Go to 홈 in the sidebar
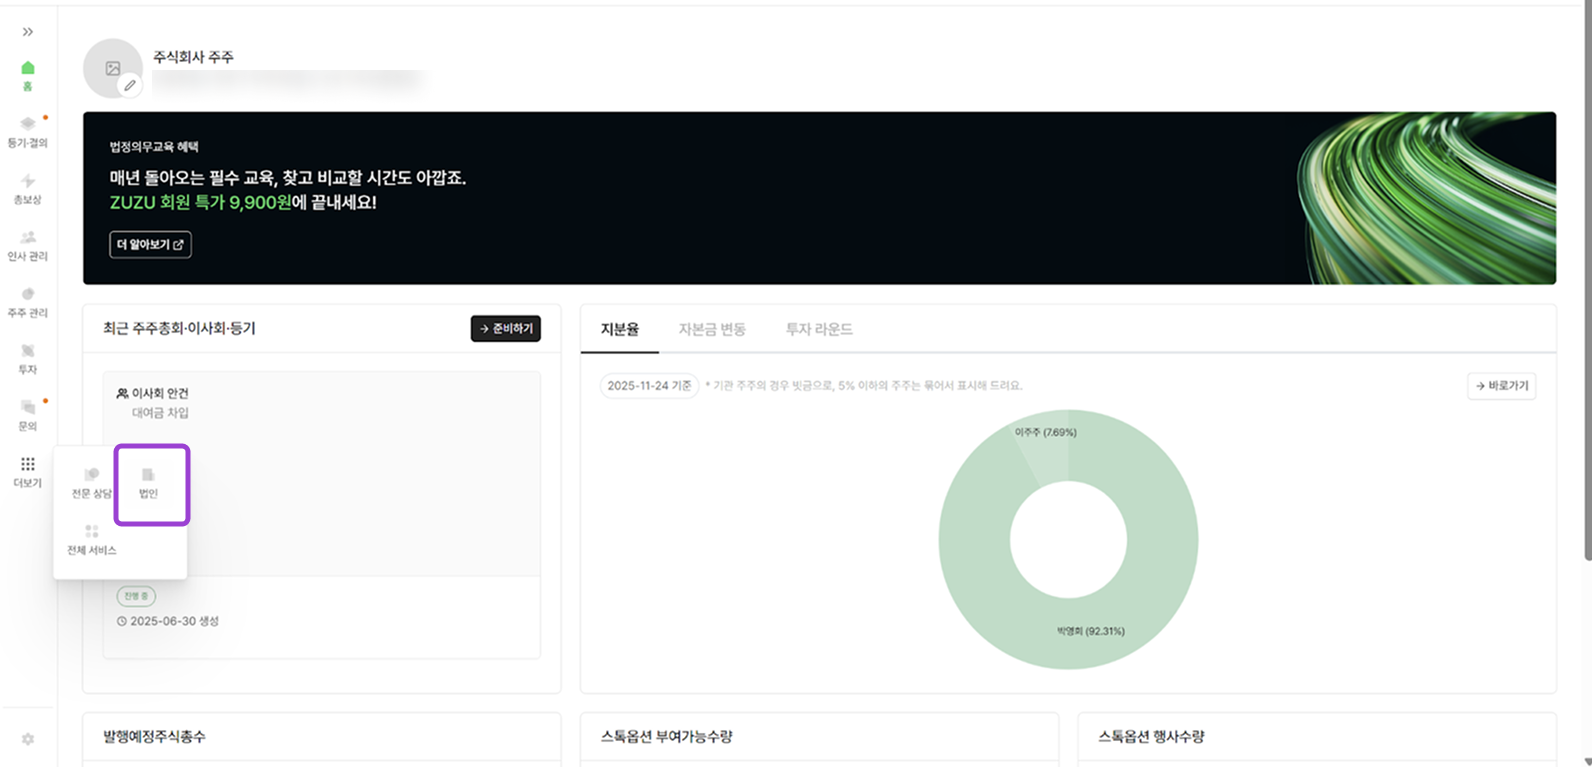 pyautogui.click(x=28, y=76)
